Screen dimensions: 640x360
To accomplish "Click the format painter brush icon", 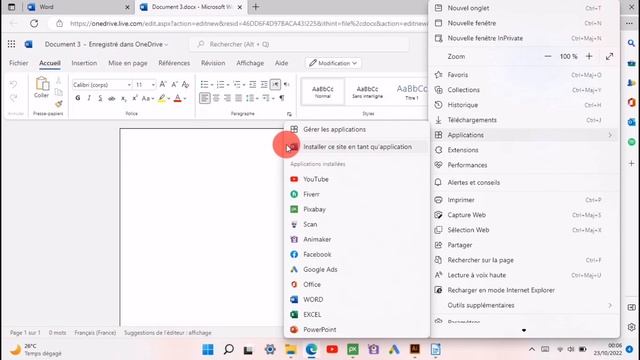I will (x=59, y=104).
